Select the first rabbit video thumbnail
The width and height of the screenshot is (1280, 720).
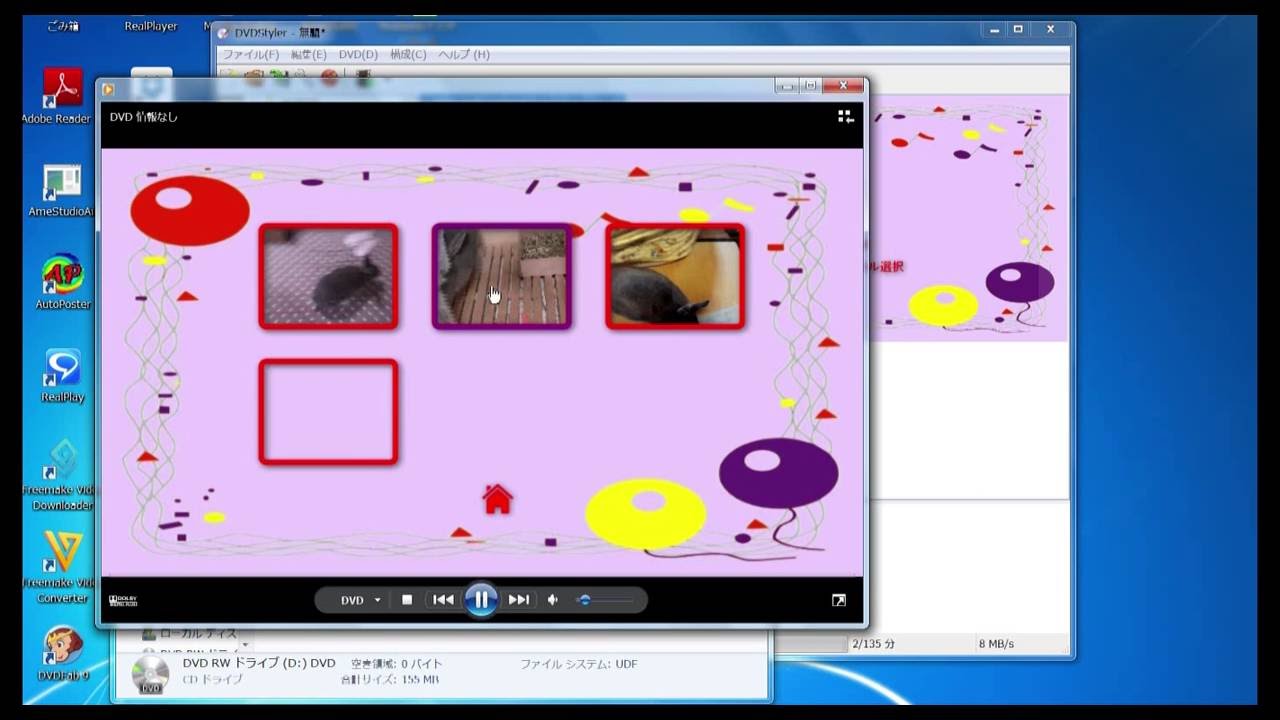click(329, 277)
